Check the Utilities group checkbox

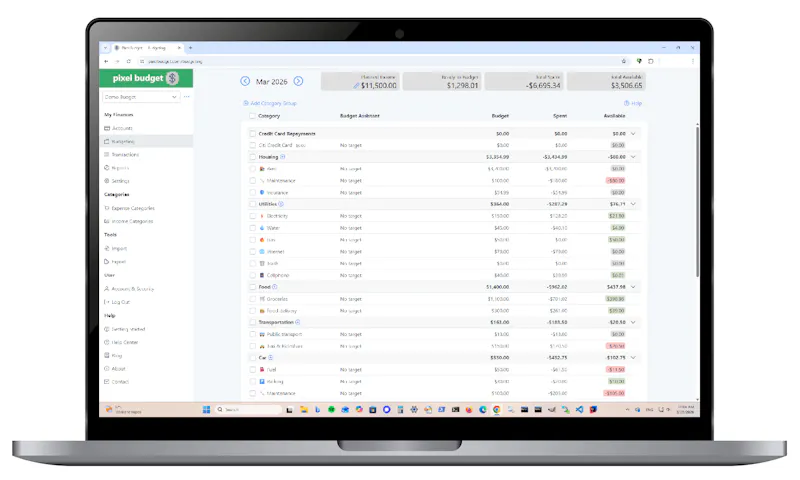point(252,204)
